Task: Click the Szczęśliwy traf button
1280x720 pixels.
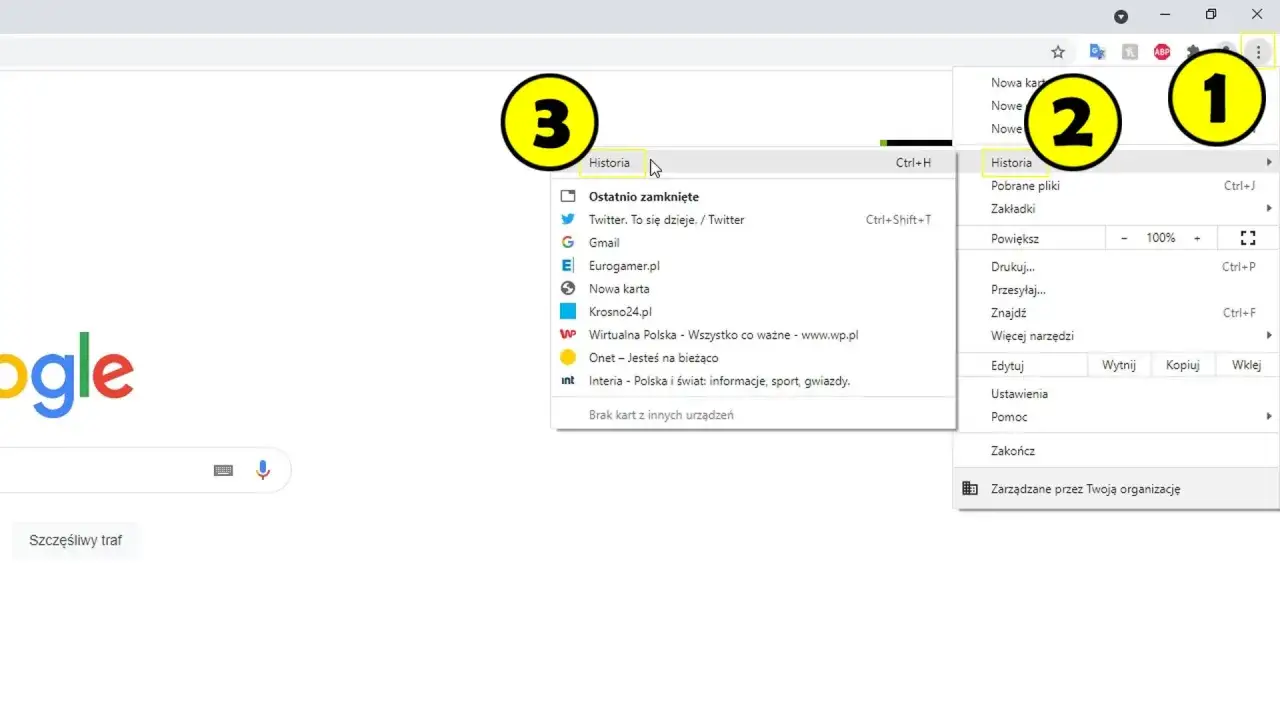Action: tap(75, 540)
